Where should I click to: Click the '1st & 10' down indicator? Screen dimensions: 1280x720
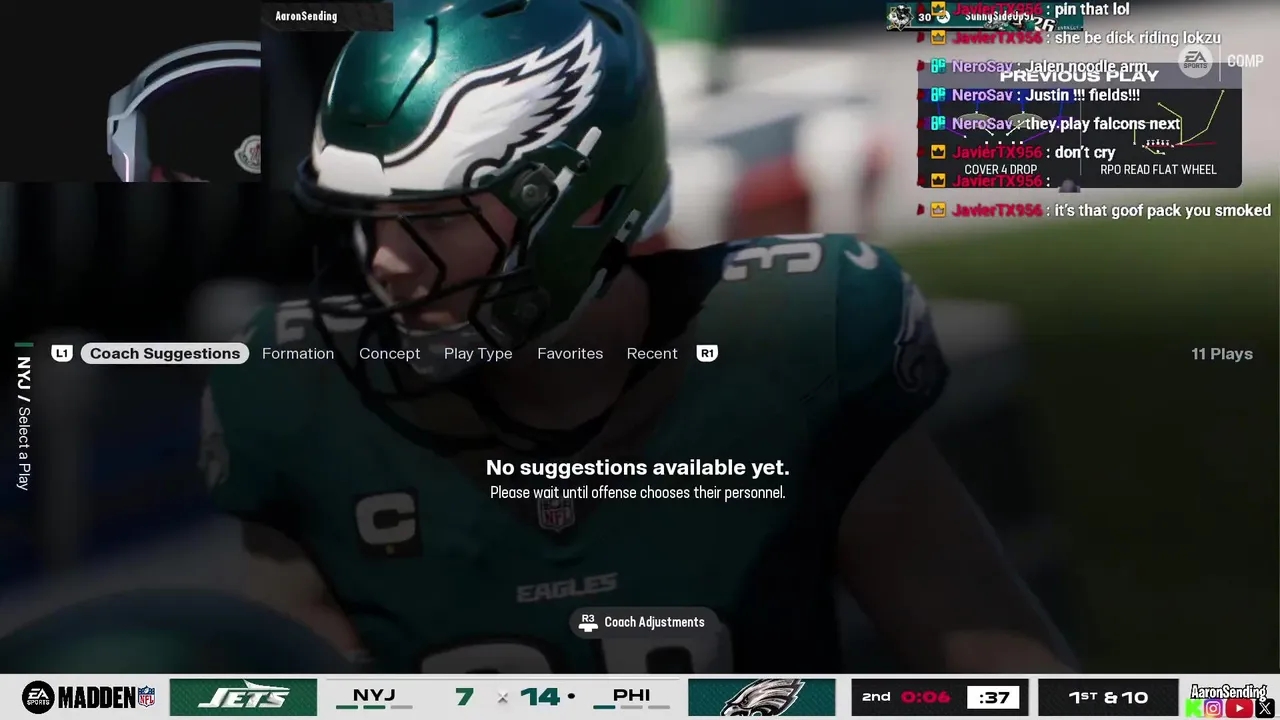tap(1106, 697)
